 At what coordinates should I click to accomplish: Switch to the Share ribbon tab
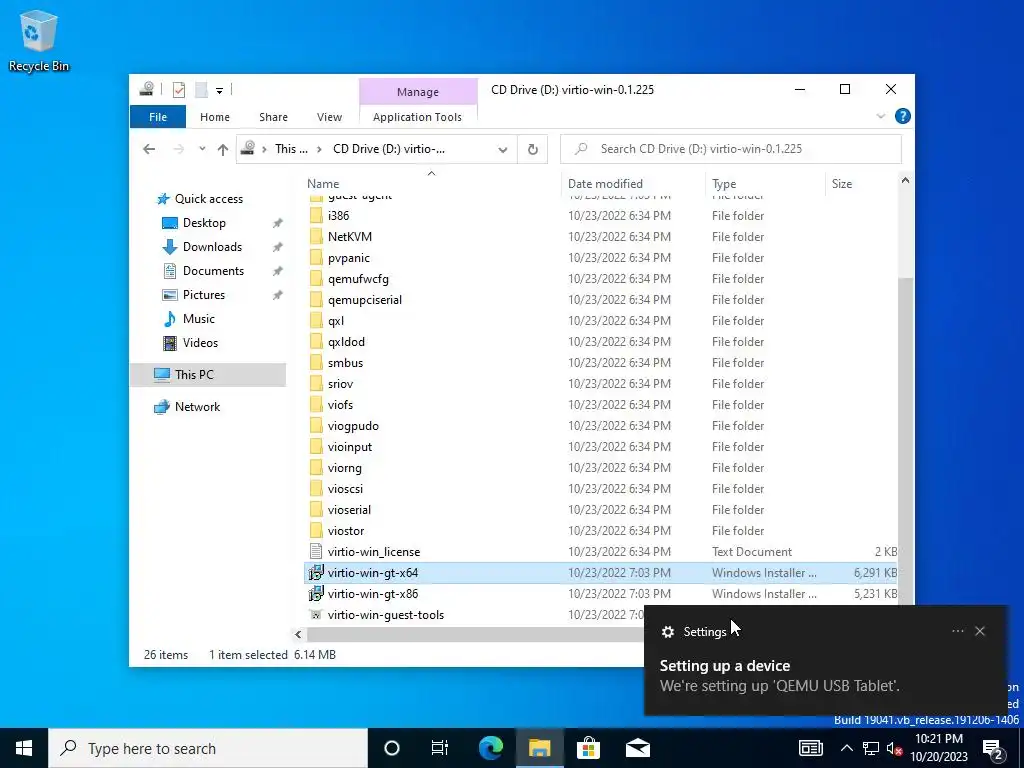pos(273,117)
